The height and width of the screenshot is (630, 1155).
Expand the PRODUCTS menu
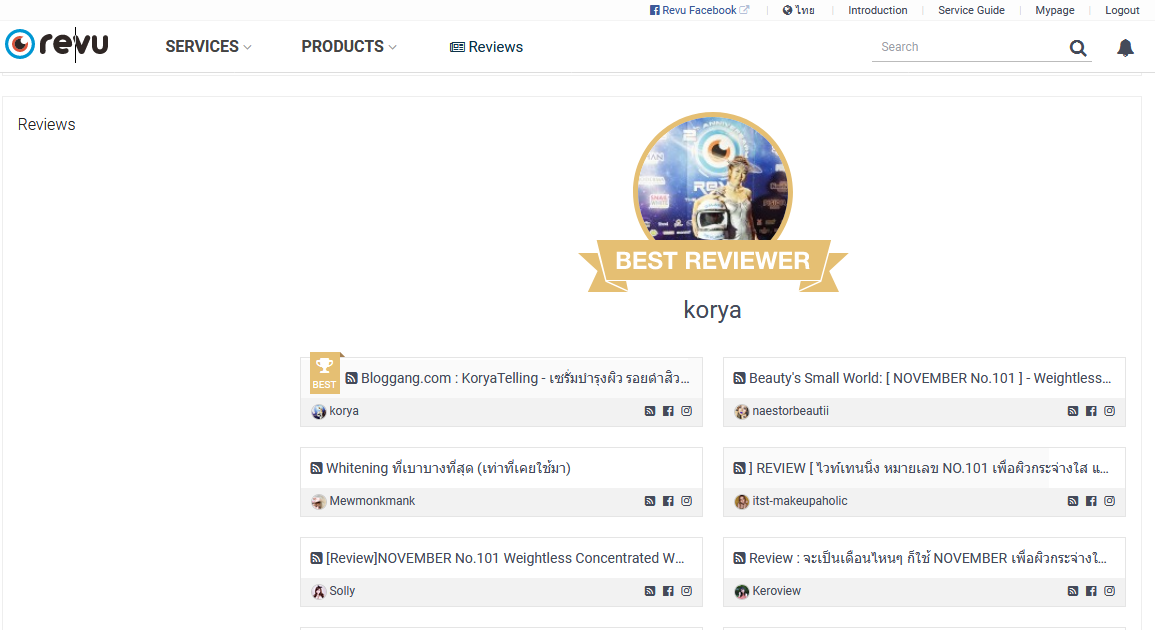[x=349, y=46]
